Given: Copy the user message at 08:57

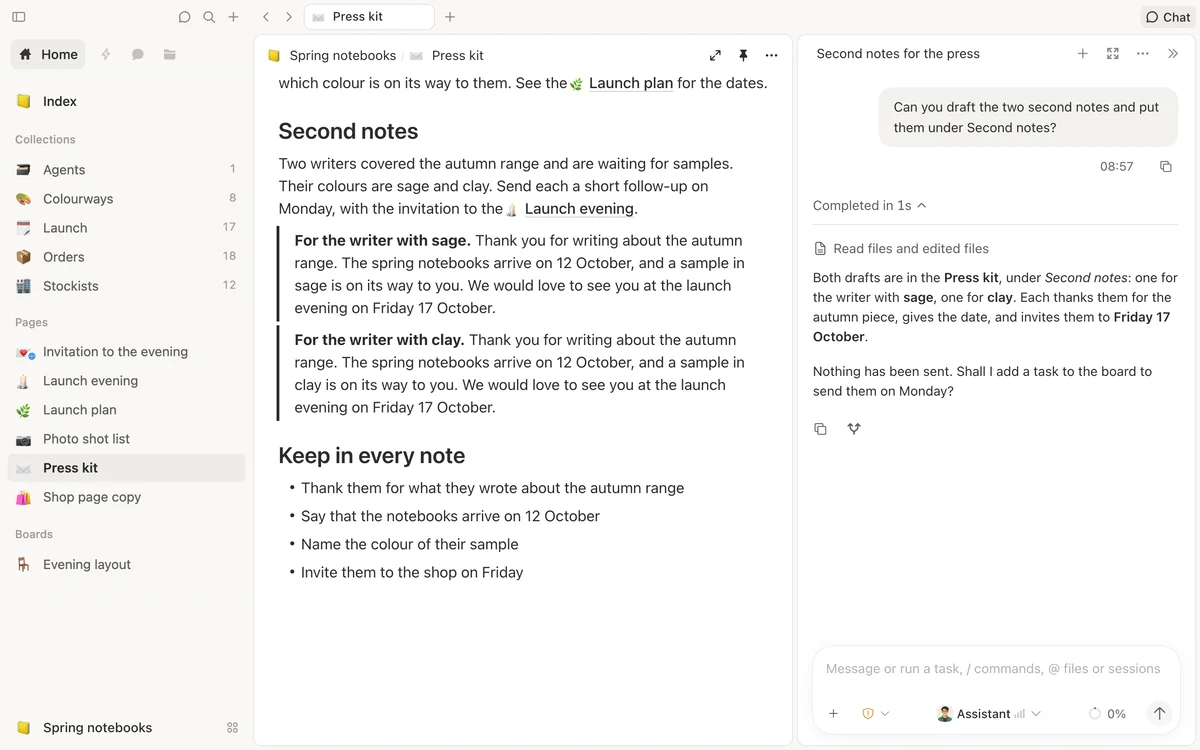Looking at the screenshot, I should pyautogui.click(x=1165, y=167).
